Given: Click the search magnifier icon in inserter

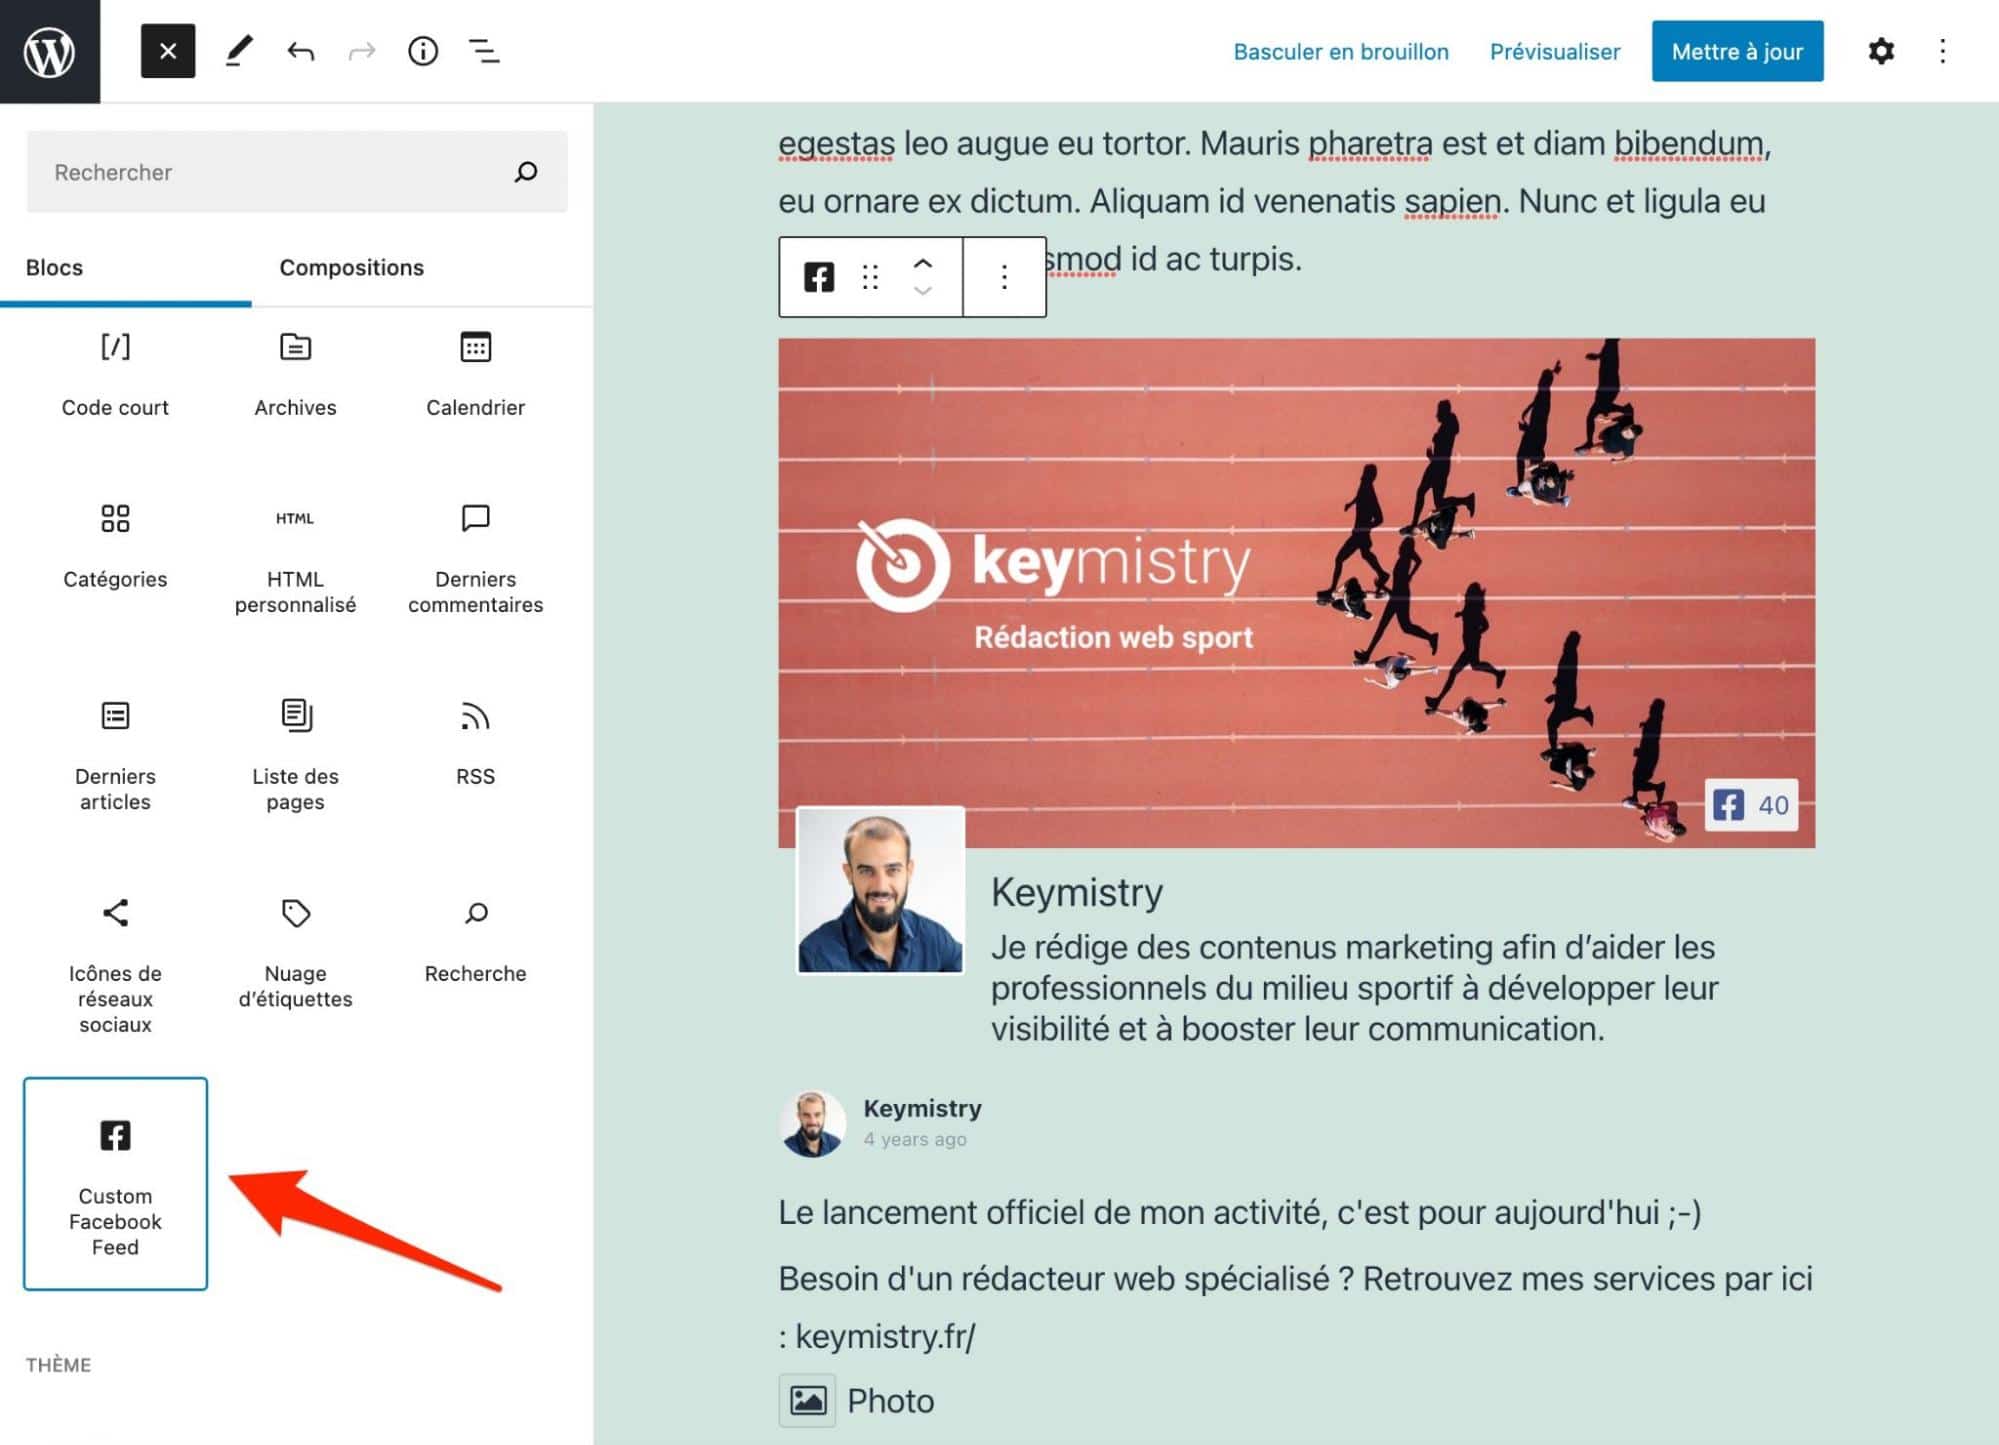Looking at the screenshot, I should coord(526,172).
